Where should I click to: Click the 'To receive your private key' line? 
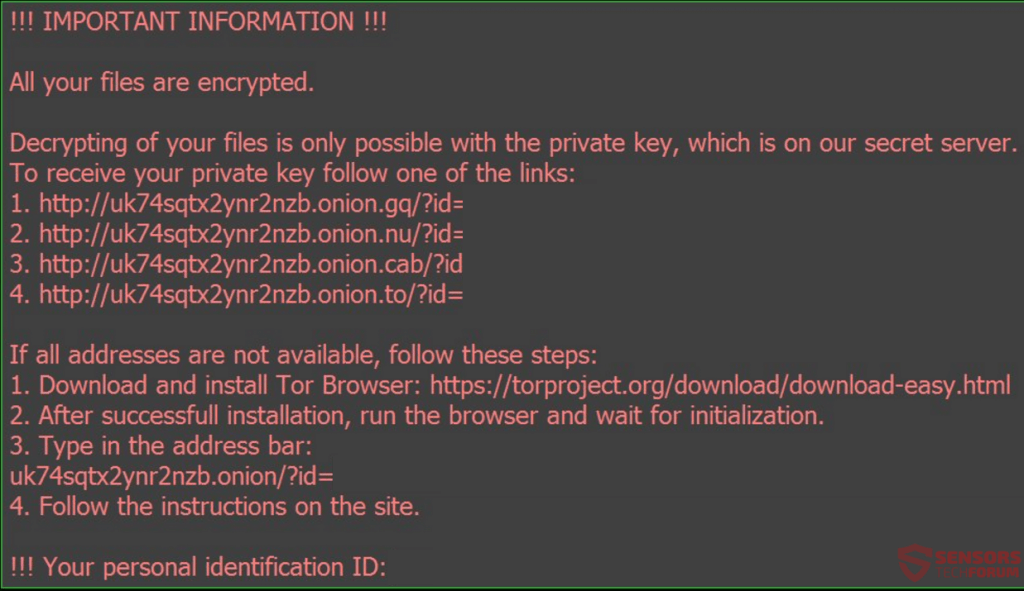point(293,174)
